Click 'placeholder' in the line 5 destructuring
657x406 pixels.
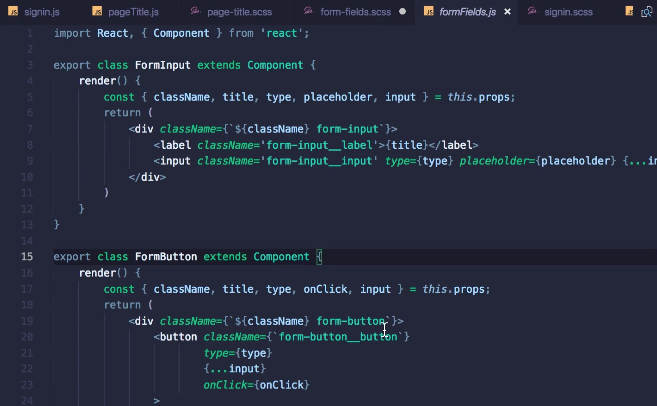tap(338, 97)
